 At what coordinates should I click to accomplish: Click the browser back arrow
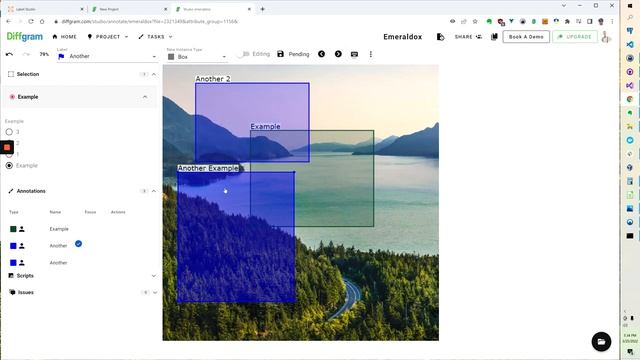click(x=9, y=21)
